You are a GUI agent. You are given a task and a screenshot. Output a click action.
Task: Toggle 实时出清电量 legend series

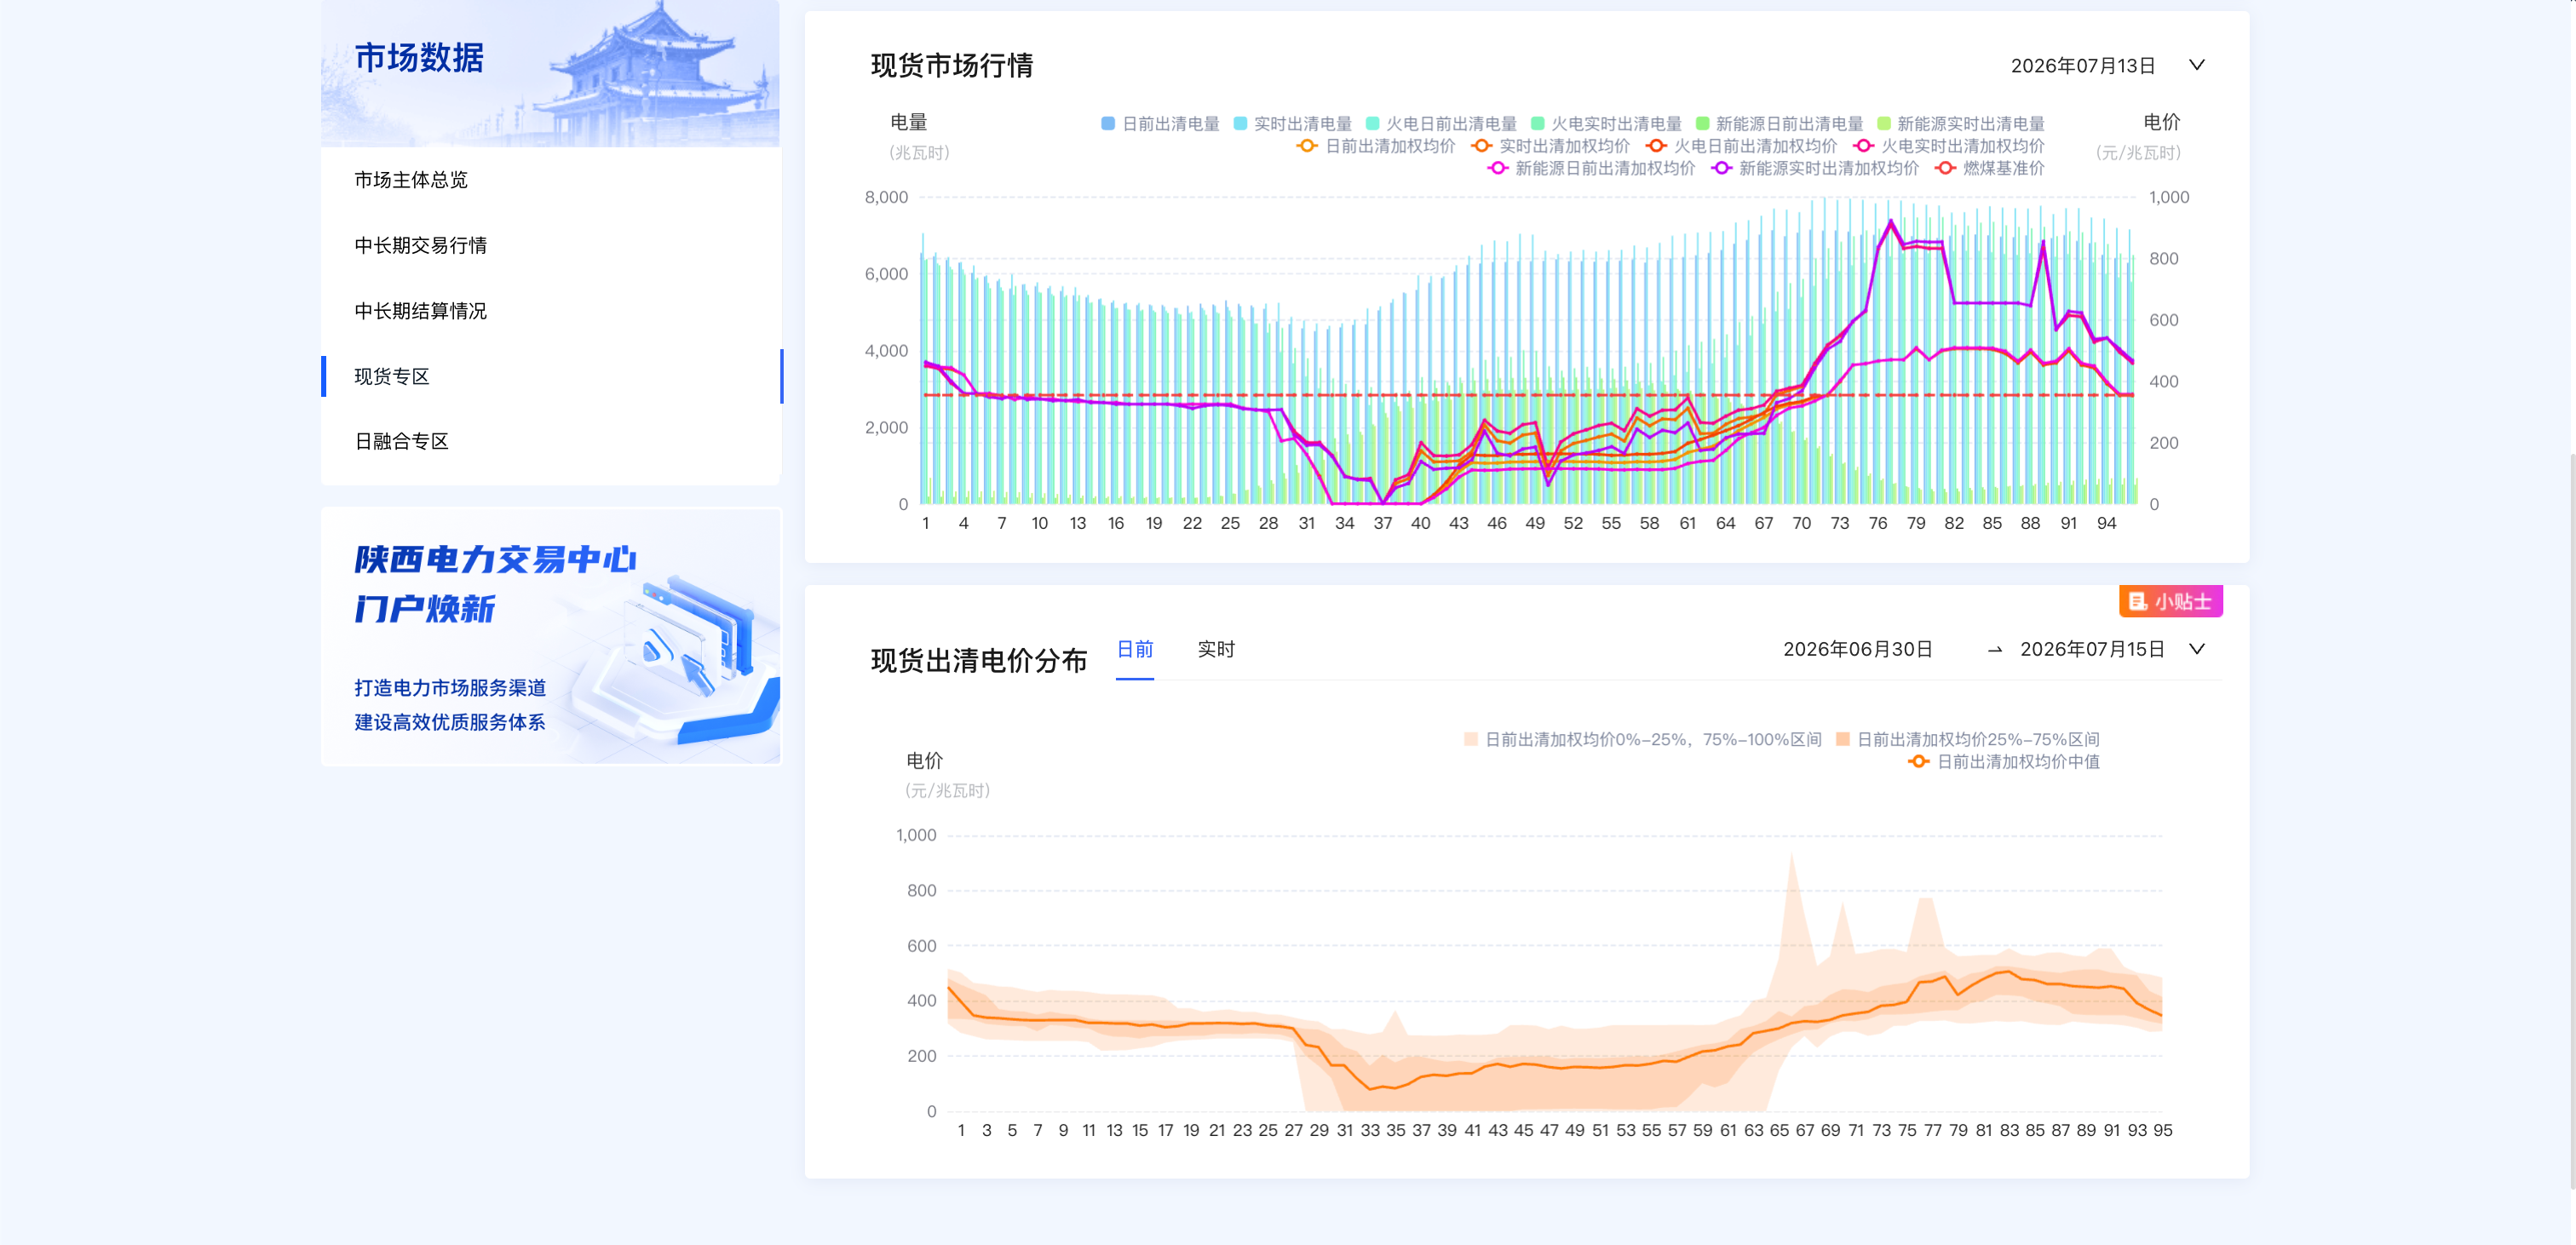(1292, 124)
